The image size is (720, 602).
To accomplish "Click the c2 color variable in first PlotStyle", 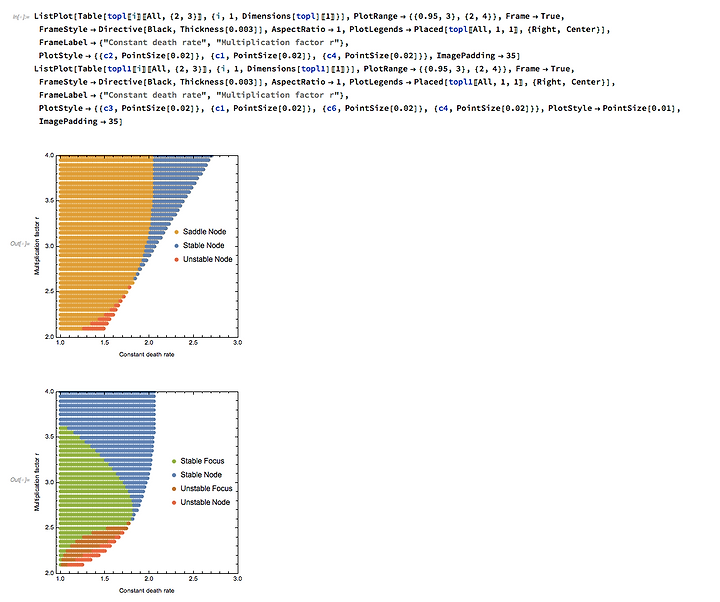I will [x=107, y=56].
